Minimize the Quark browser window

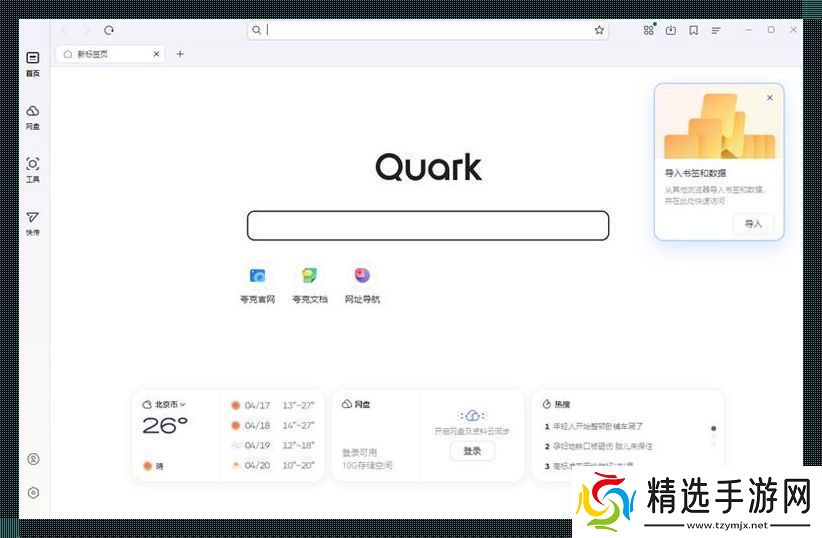click(749, 30)
